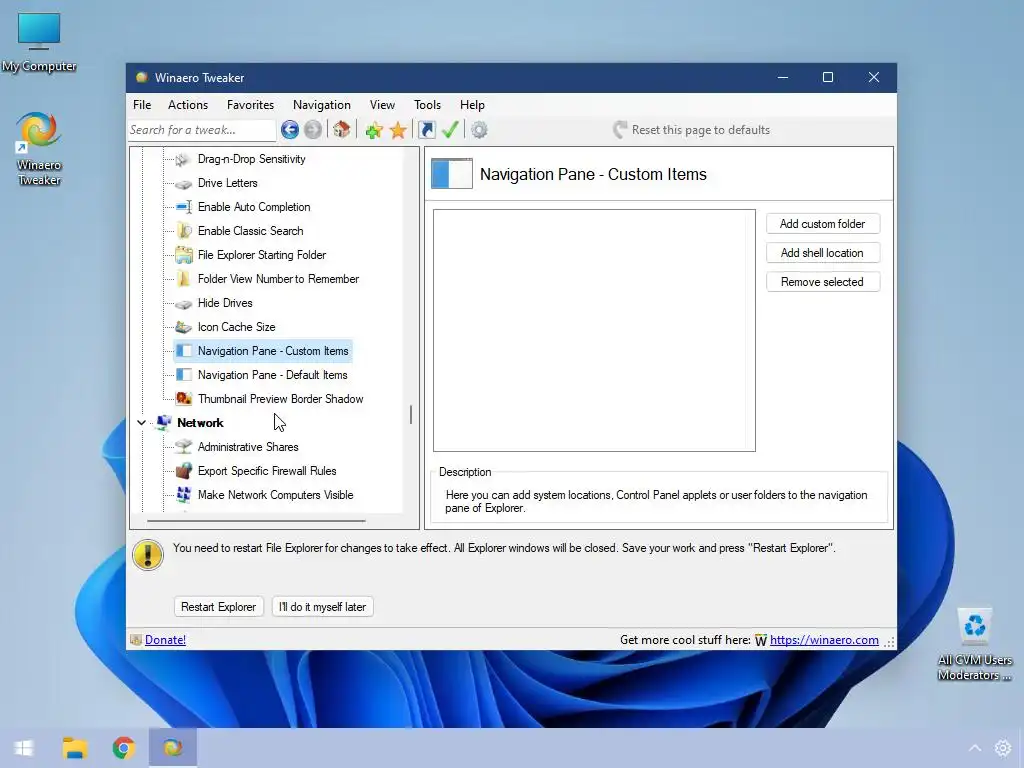Show hidden tray icons chevron
This screenshot has height=768, width=1024.
[975, 748]
